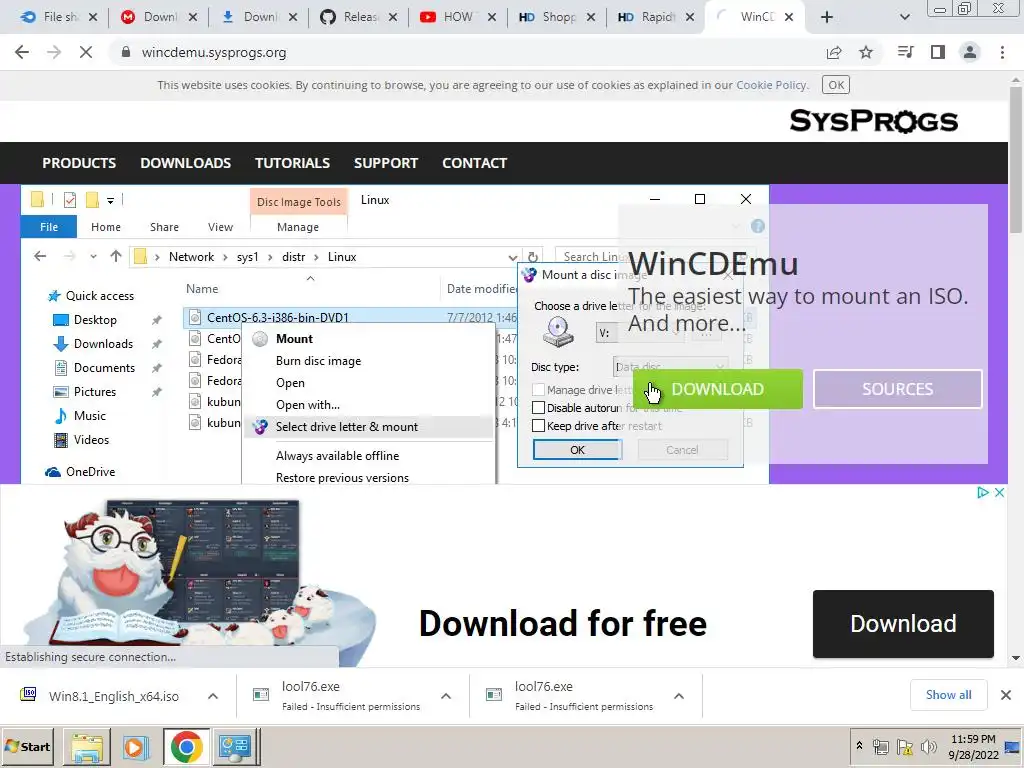Open the SUPPORT menu
The width and height of the screenshot is (1024, 768).
pos(386,163)
